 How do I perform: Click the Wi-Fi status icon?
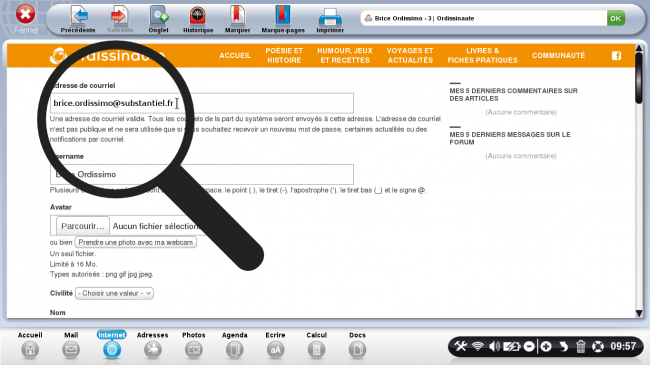(478, 346)
